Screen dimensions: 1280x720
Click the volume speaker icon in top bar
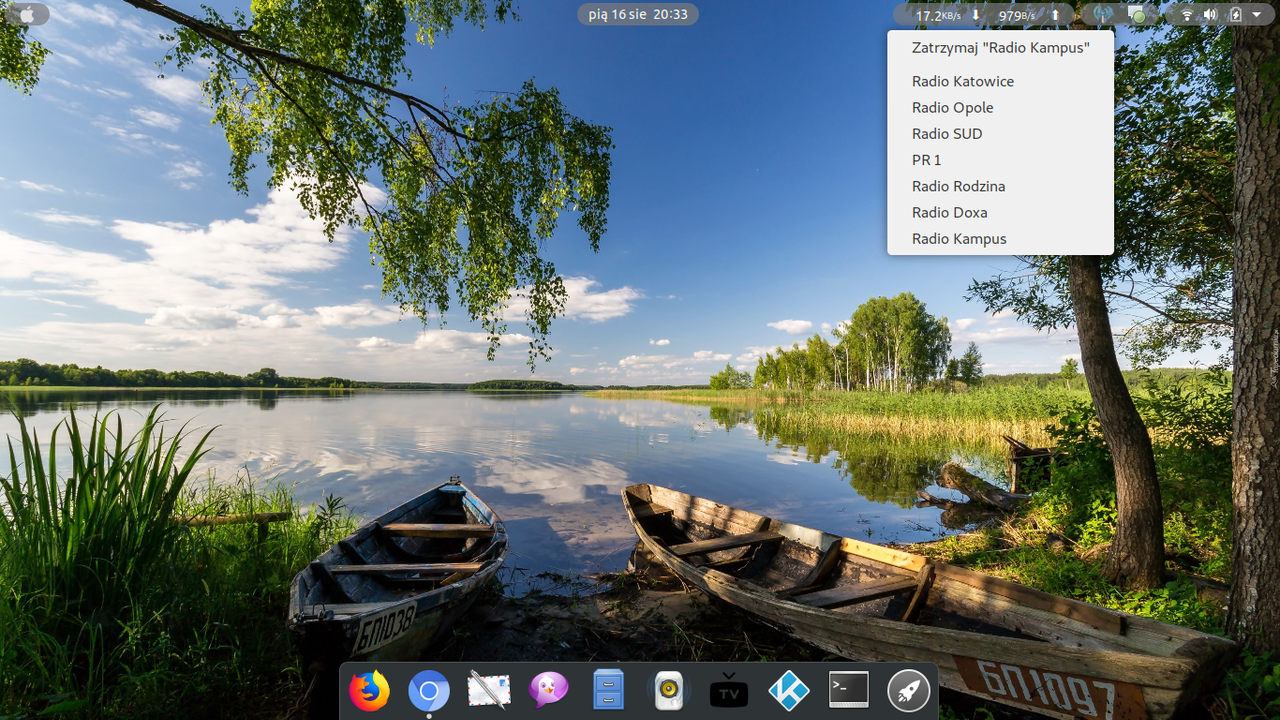tap(1210, 15)
